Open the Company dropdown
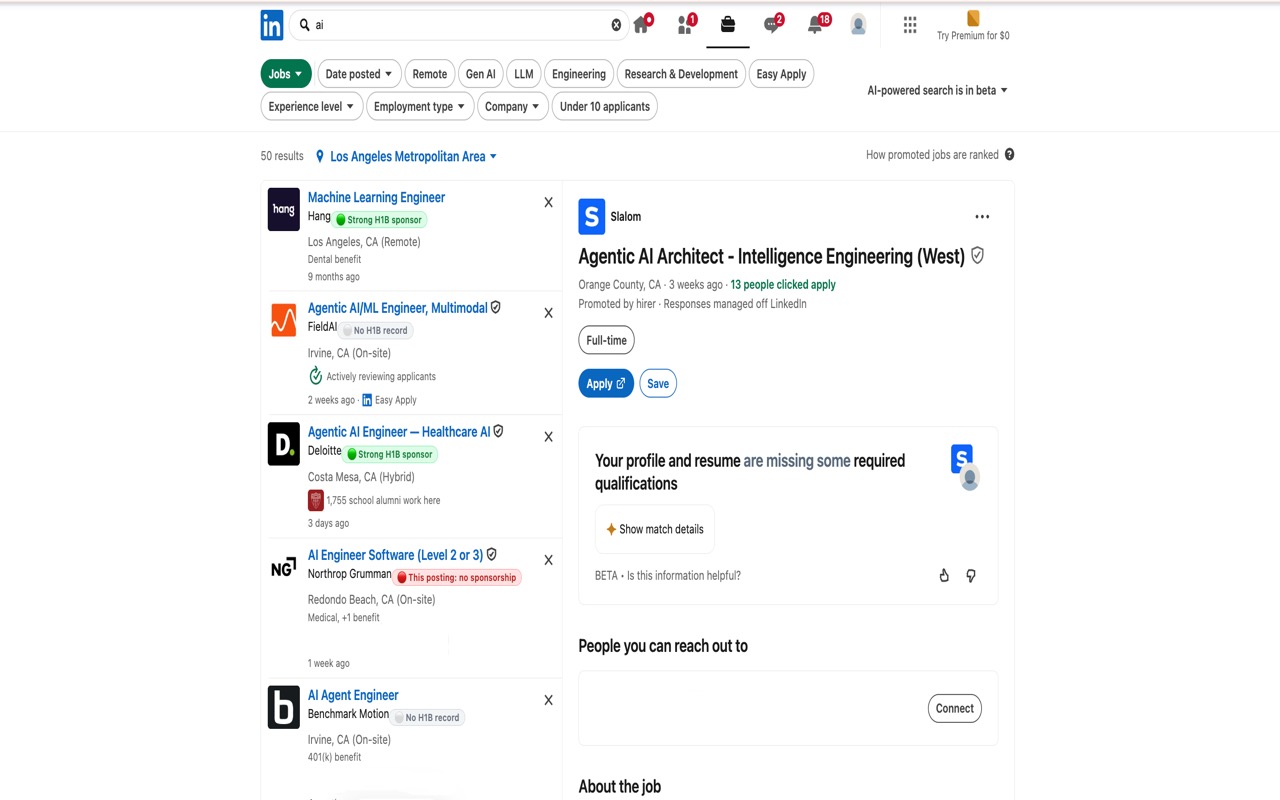This screenshot has height=800, width=1280. tap(512, 106)
